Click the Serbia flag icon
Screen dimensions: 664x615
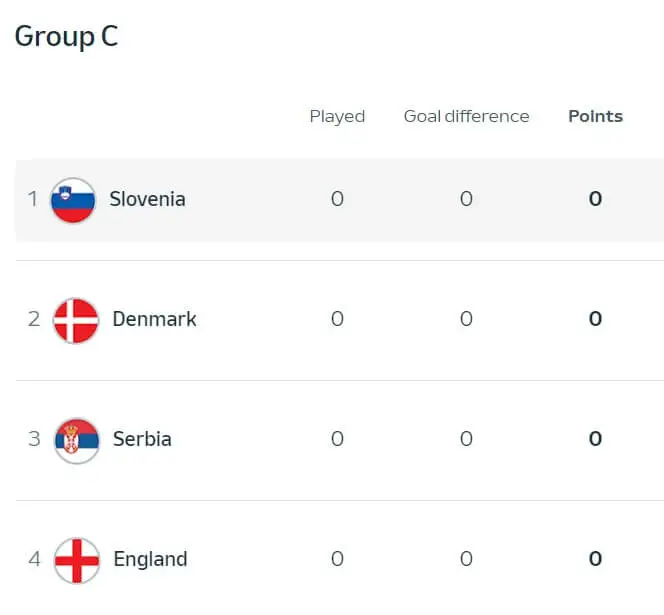pos(77,440)
